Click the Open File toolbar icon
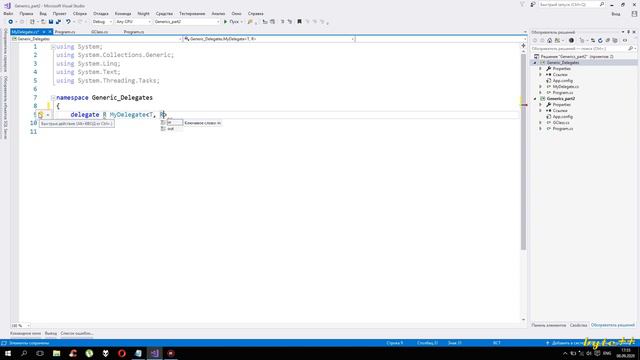This screenshot has height=360, width=640. click(43, 22)
